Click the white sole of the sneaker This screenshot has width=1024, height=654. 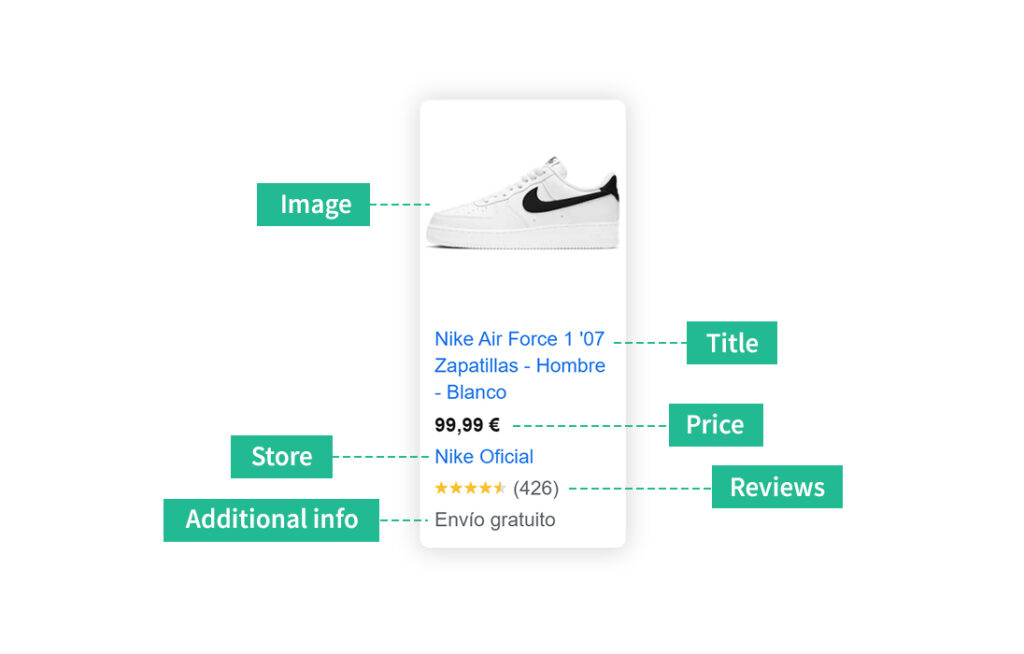(522, 237)
